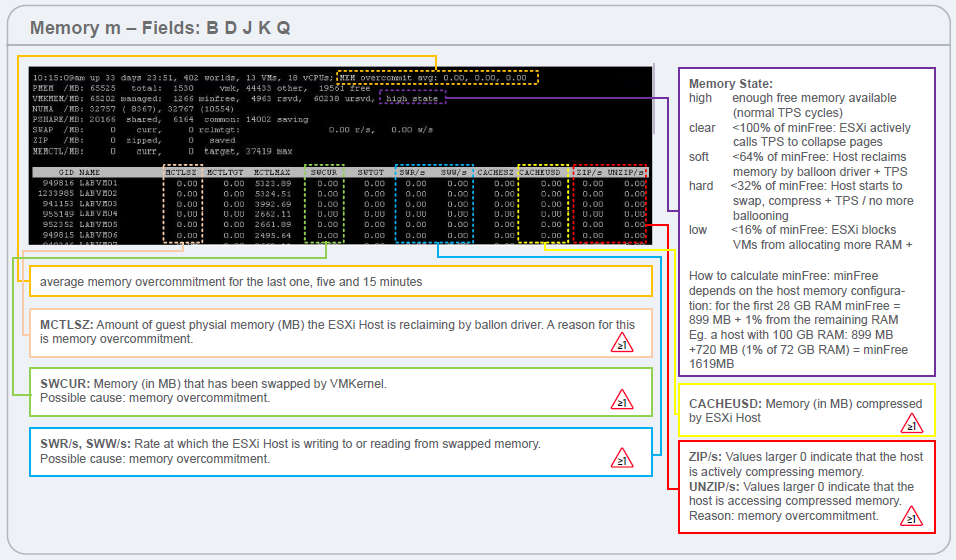The width and height of the screenshot is (956, 560).
Task: Click the warning triangle in the CACHEUSD box
Action: pyautogui.click(x=911, y=423)
